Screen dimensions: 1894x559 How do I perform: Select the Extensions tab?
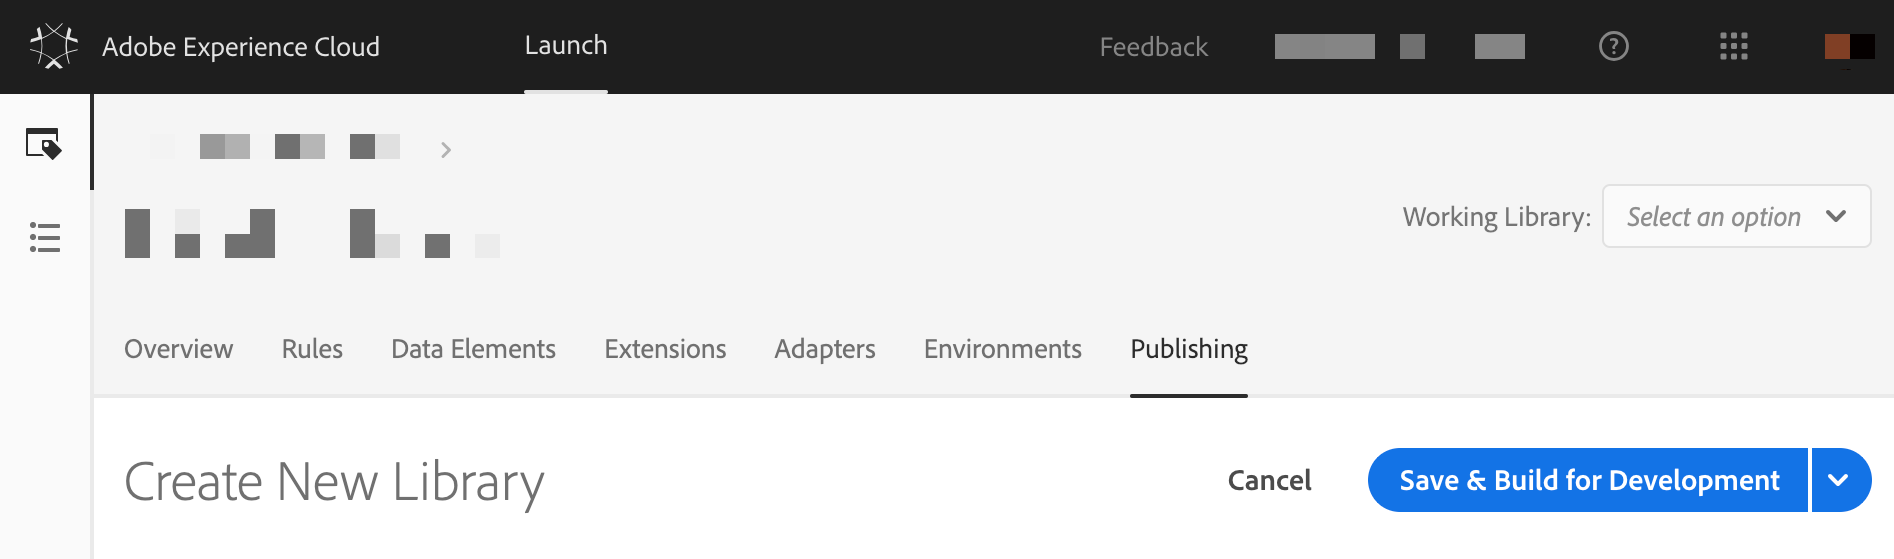point(665,349)
